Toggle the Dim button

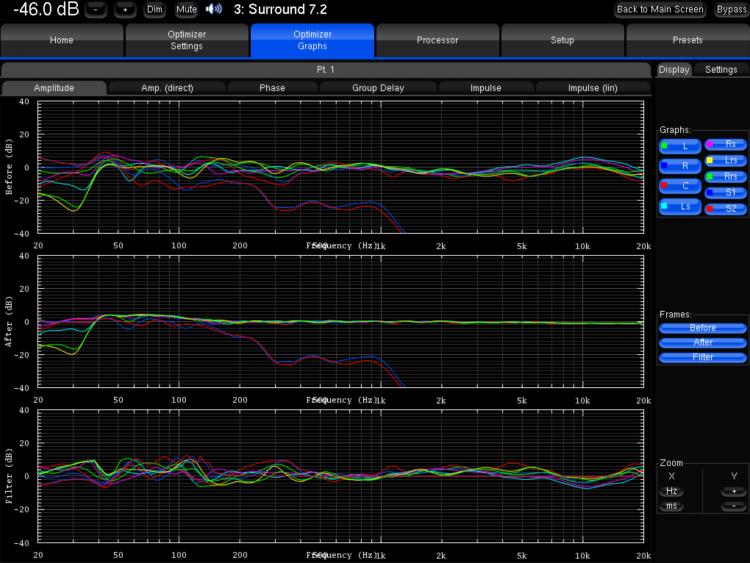click(154, 10)
